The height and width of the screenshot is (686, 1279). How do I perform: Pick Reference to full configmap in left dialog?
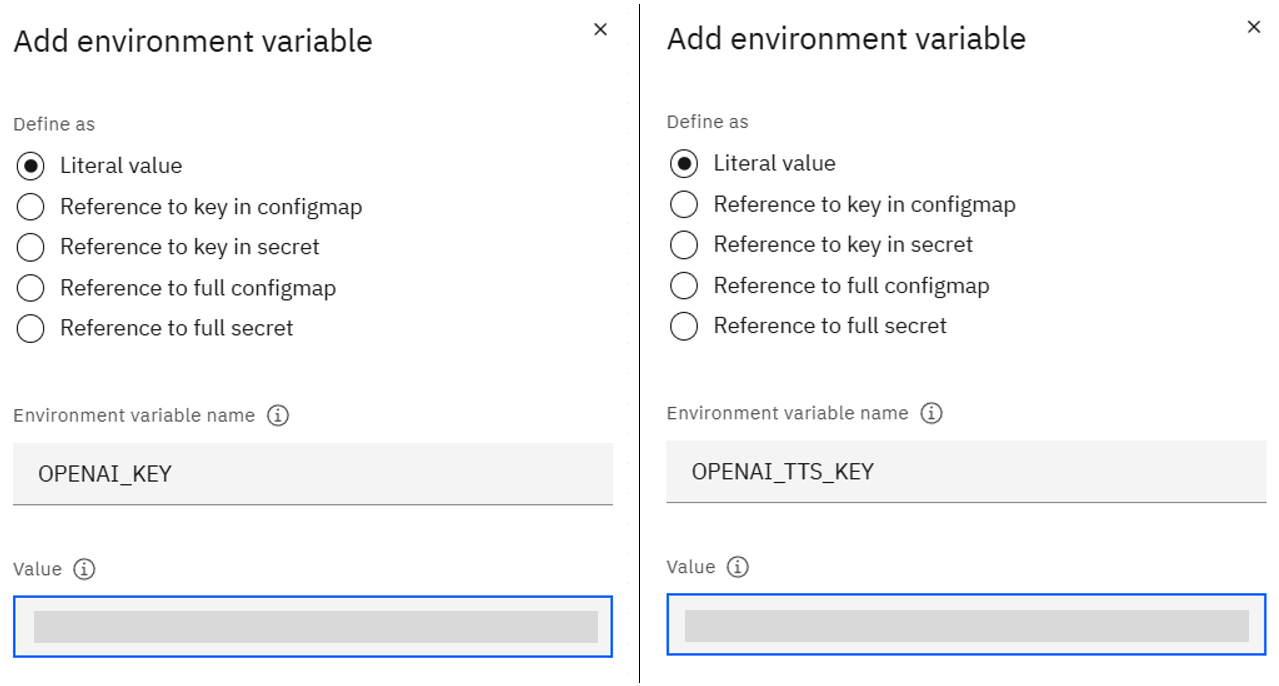click(x=30, y=288)
